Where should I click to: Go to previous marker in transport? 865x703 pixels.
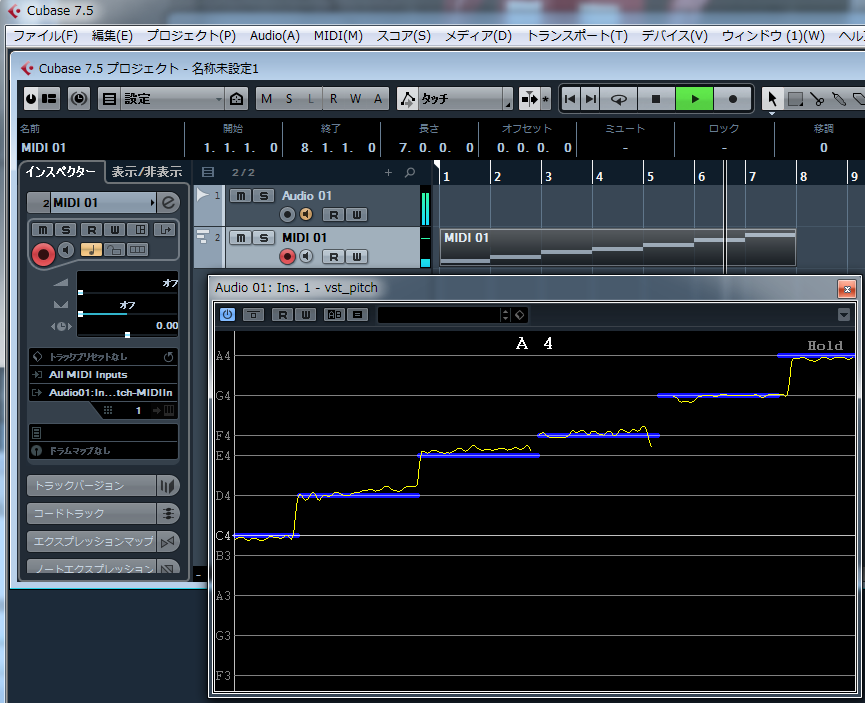[570, 99]
